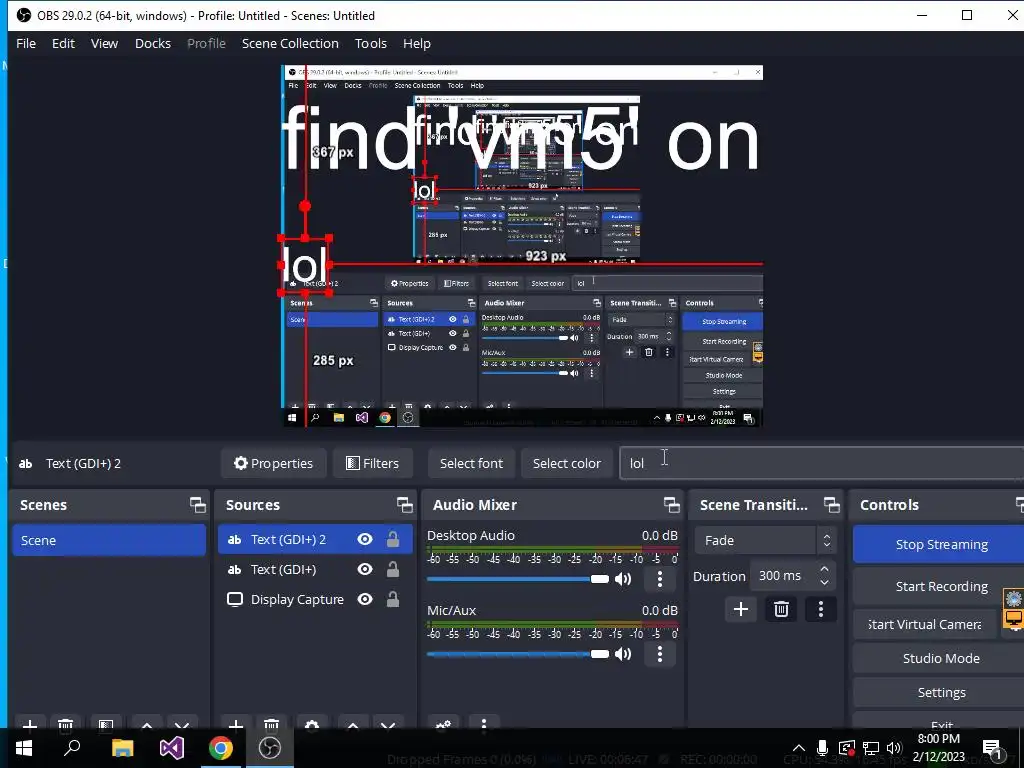1024x768 pixels.
Task: Select Display Capture in Sources list
Action: (x=315, y=599)
